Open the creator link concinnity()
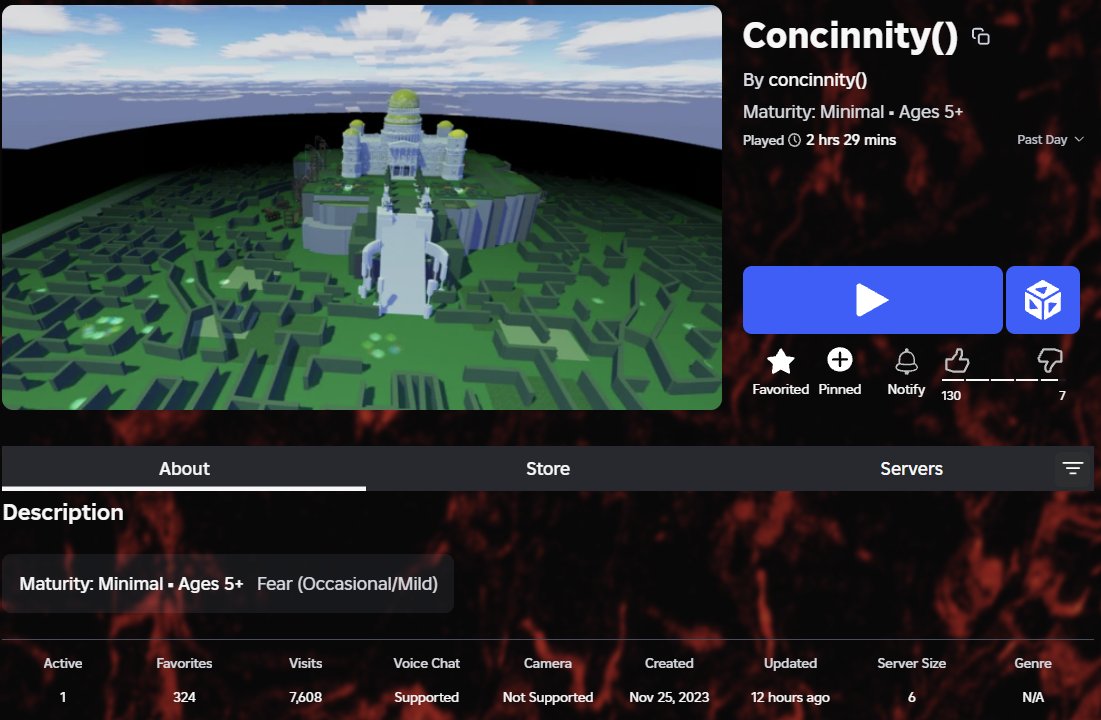Image resolution: width=1101 pixels, height=720 pixels. pos(817,80)
